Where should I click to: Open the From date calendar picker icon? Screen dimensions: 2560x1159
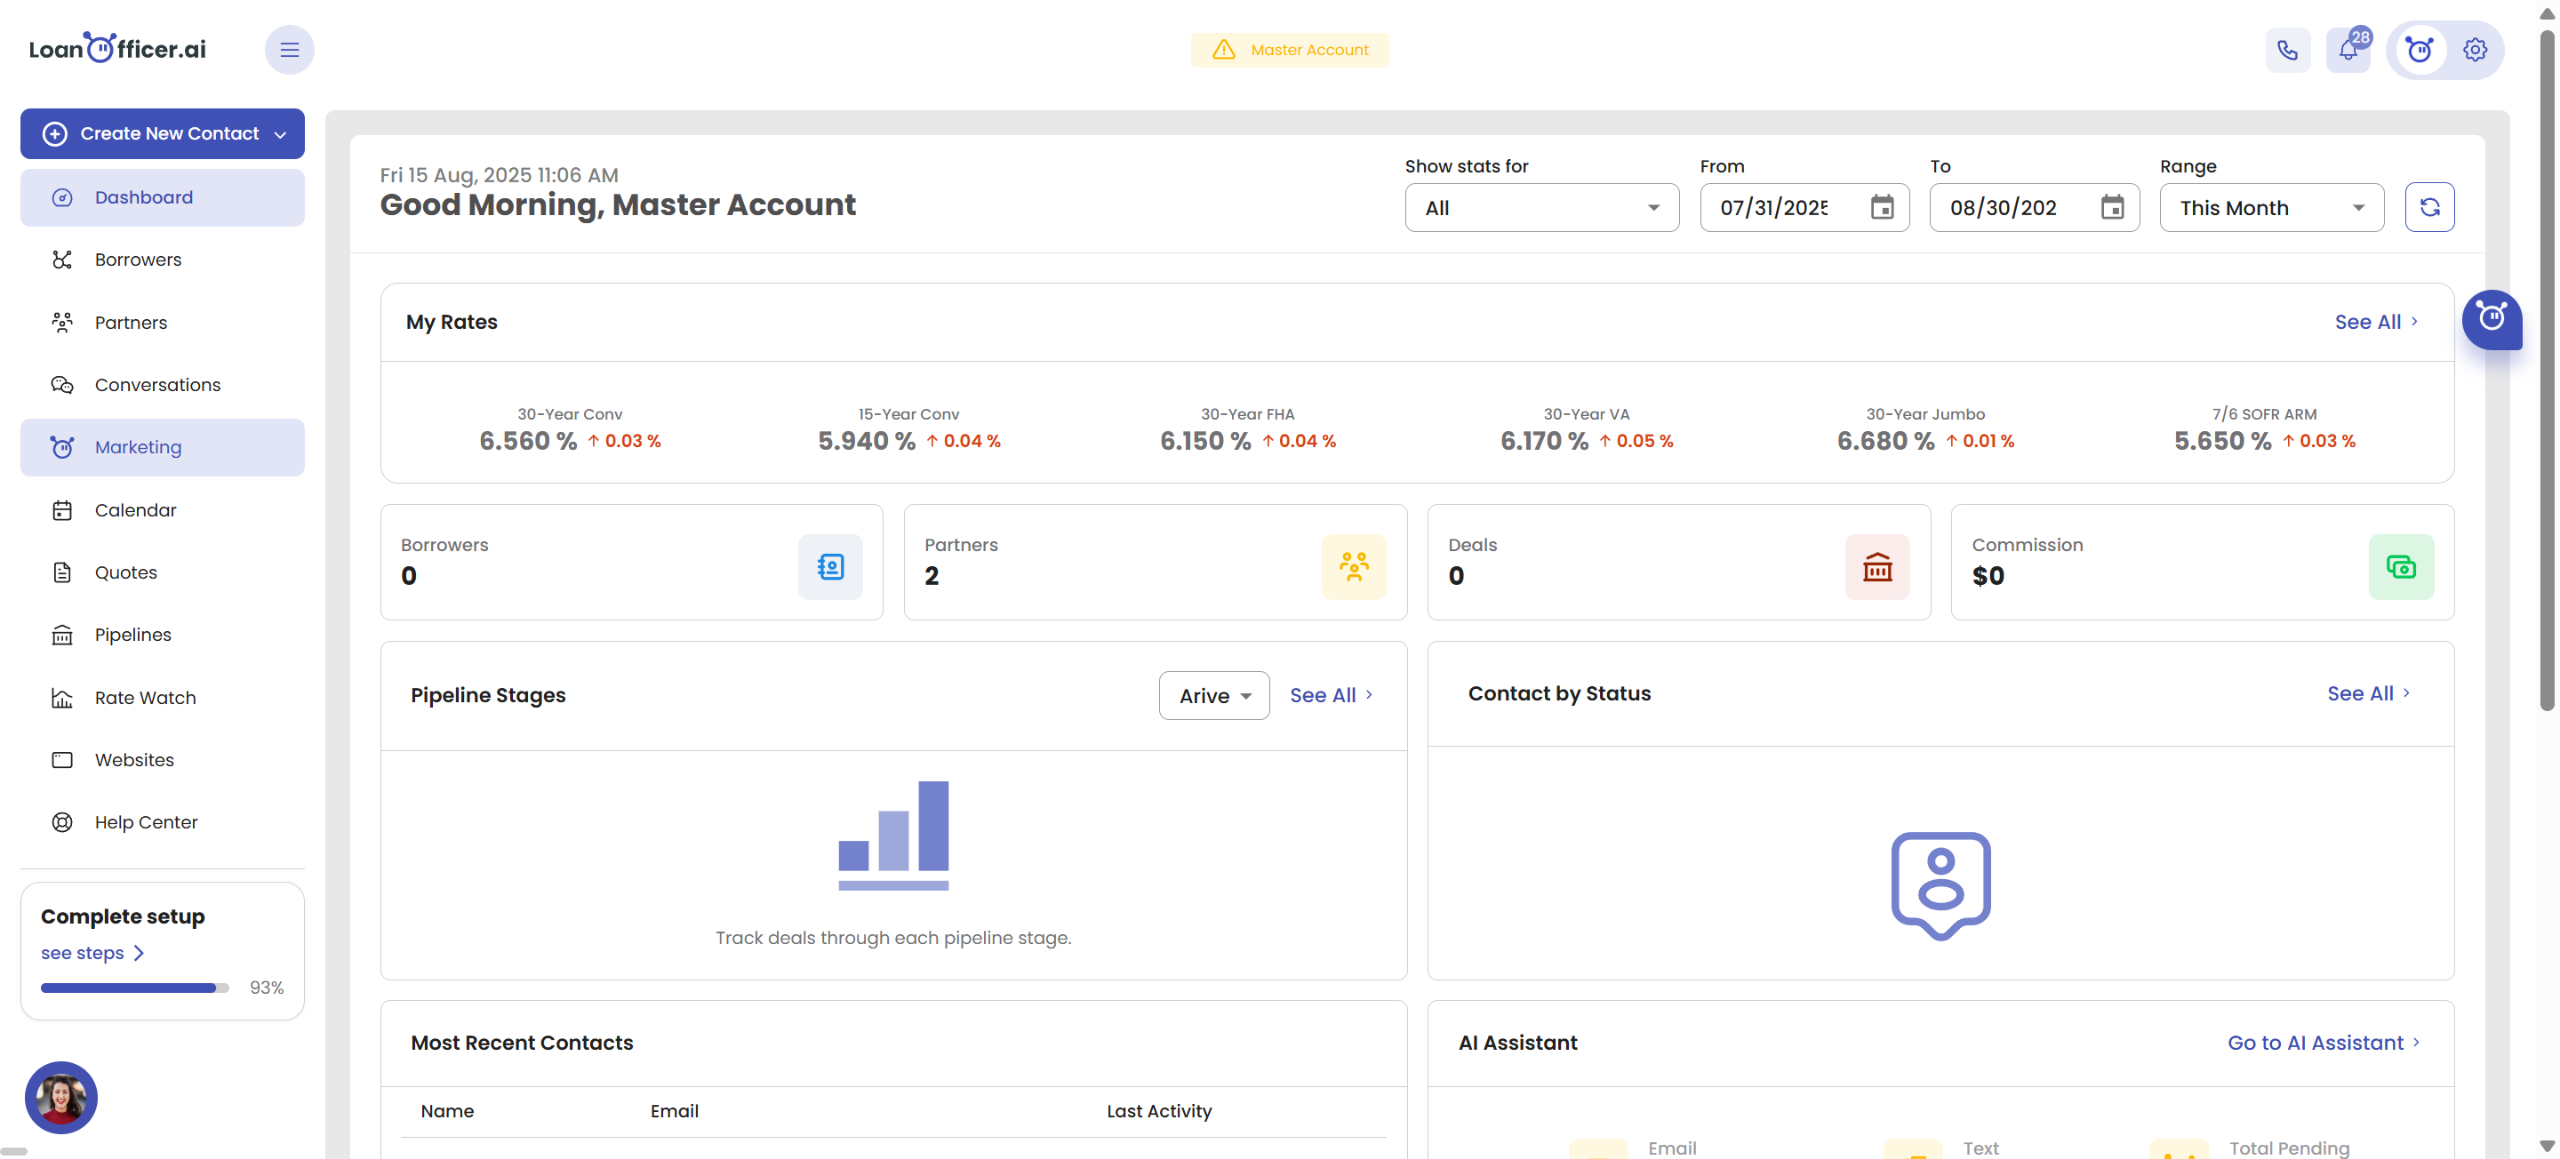1882,207
